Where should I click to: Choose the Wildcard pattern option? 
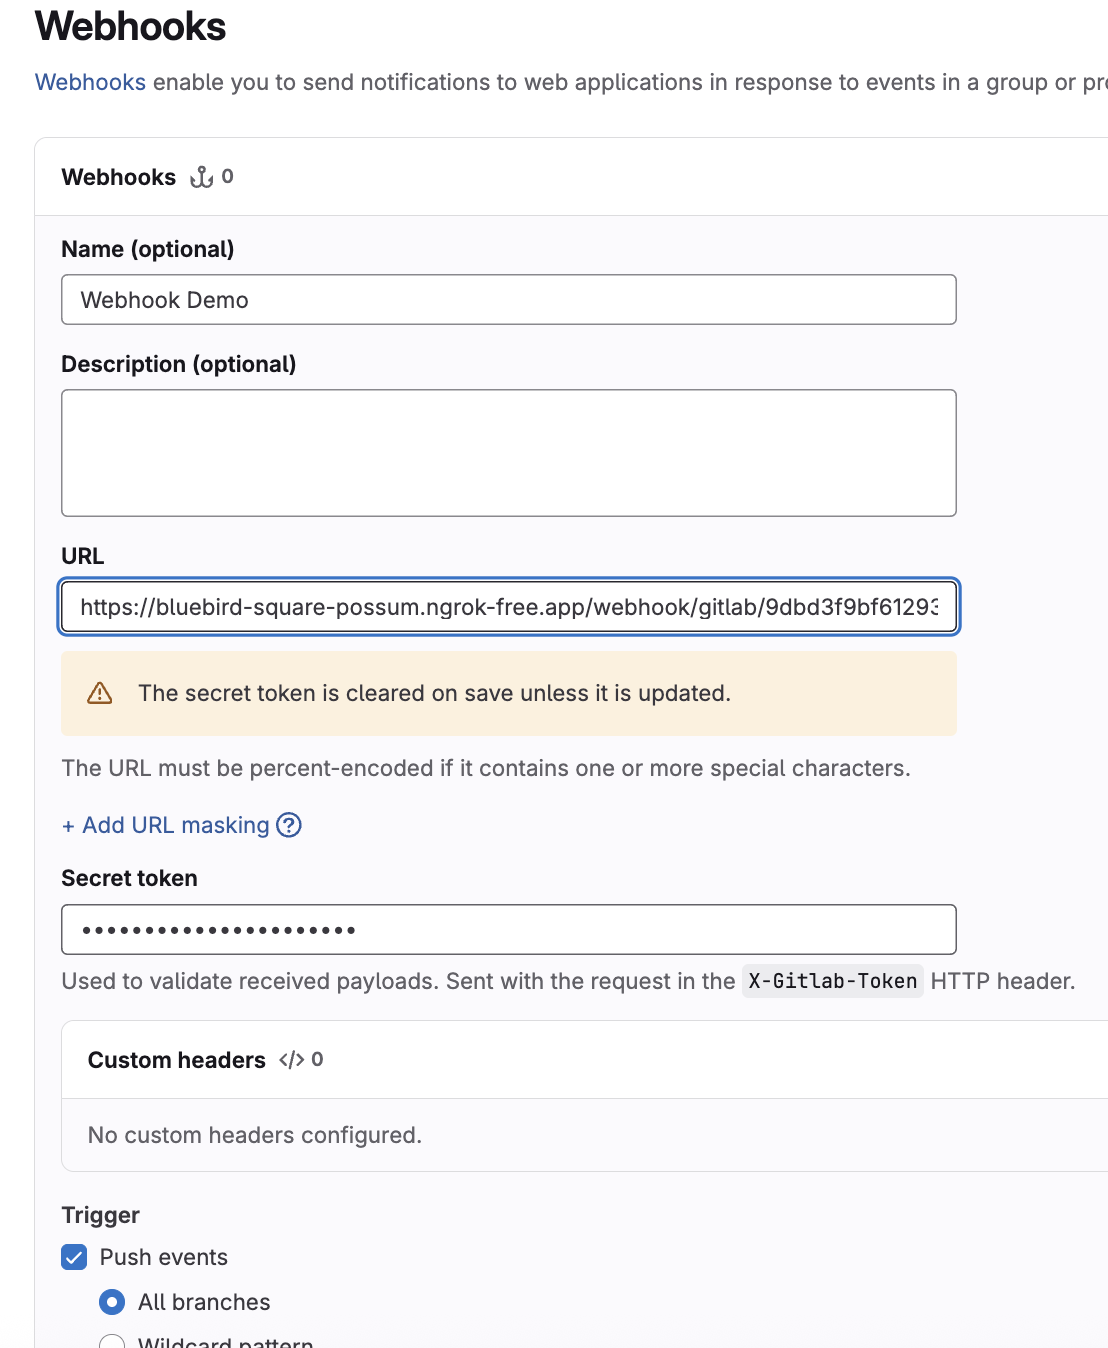point(112,1341)
